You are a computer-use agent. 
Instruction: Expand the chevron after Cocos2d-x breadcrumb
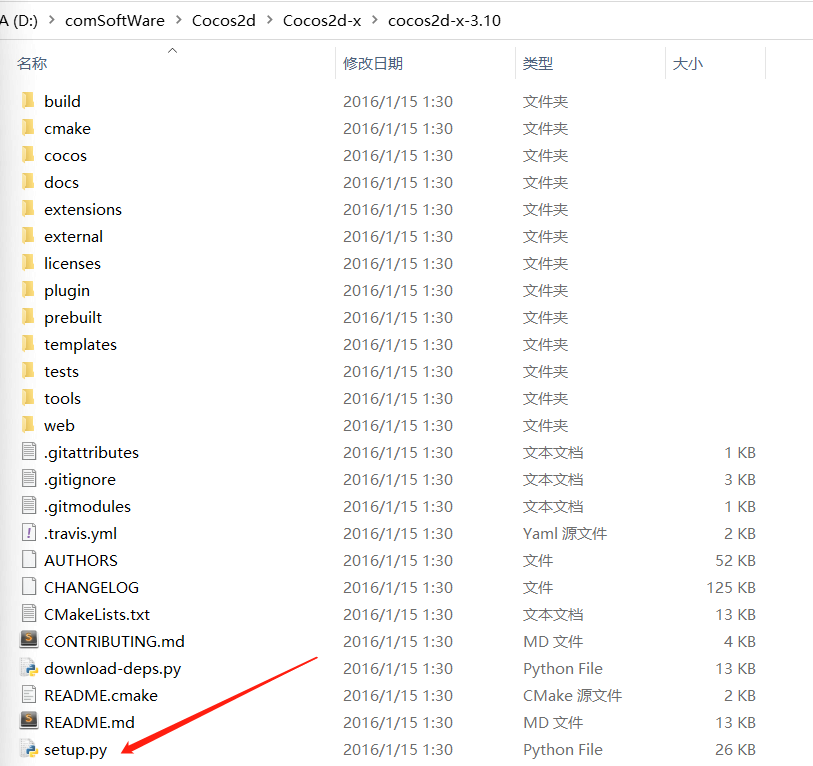pos(375,20)
